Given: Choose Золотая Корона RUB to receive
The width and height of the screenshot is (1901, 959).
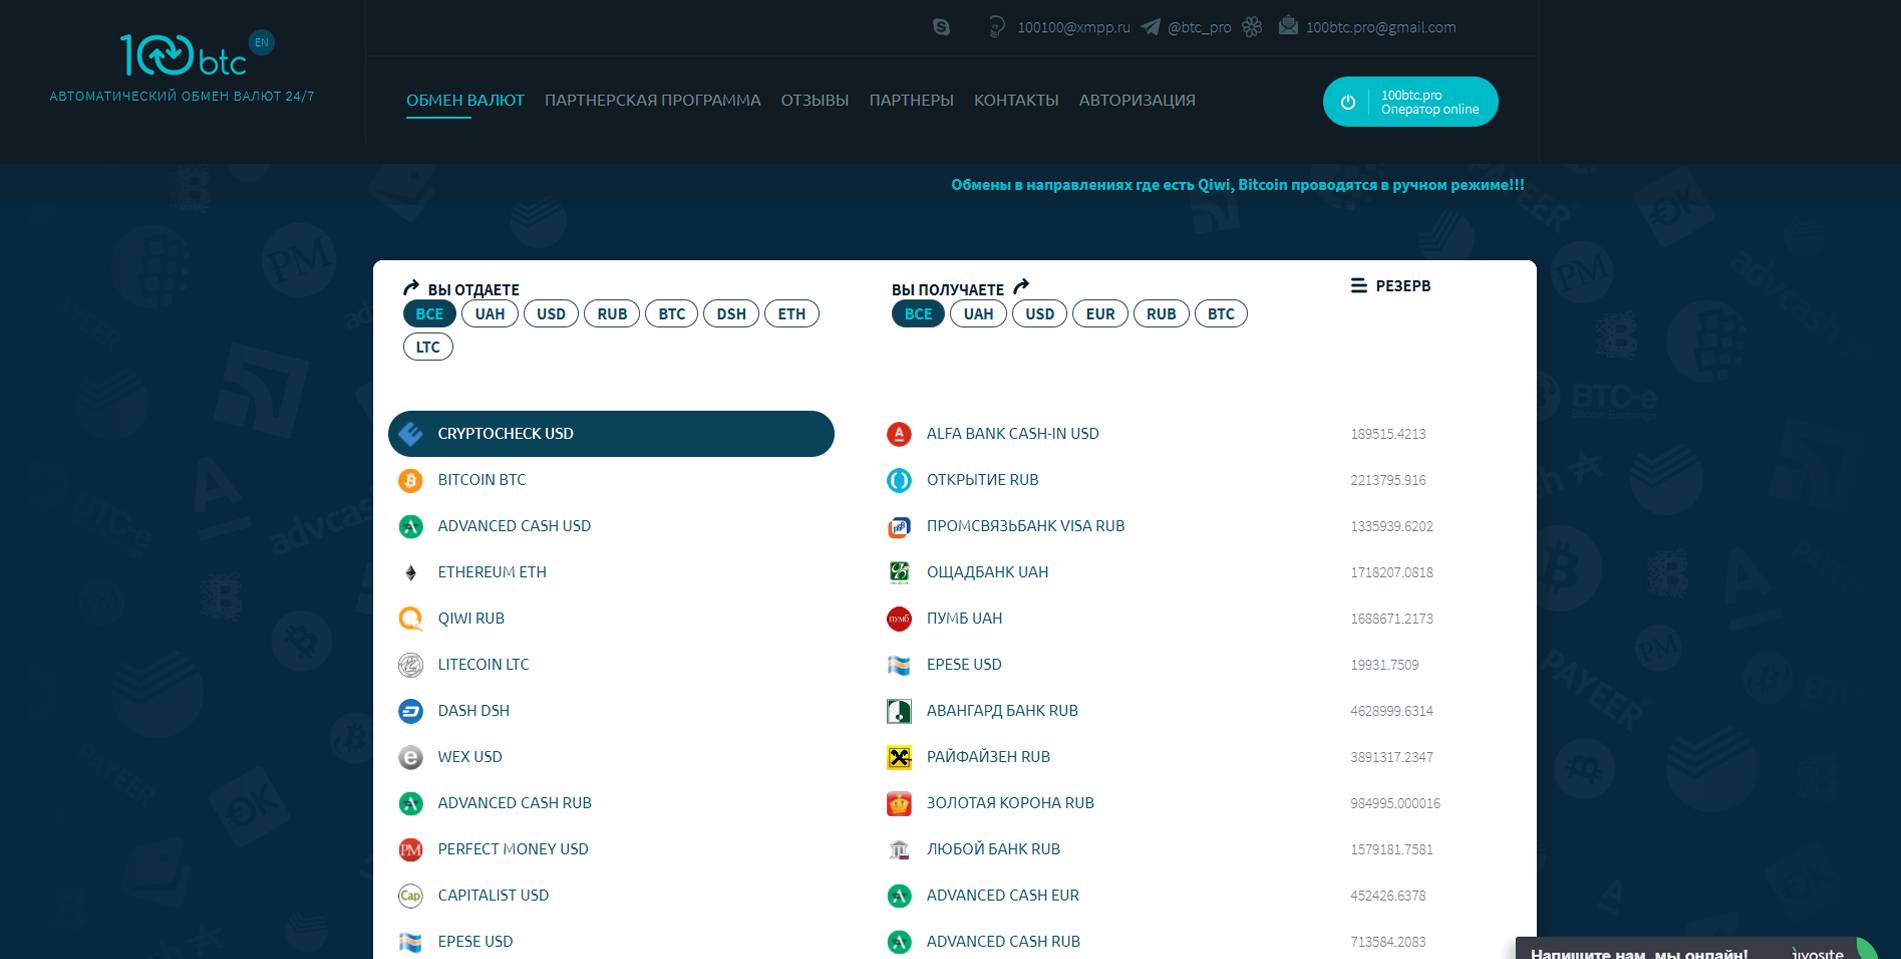Looking at the screenshot, I should click(x=1009, y=803).
